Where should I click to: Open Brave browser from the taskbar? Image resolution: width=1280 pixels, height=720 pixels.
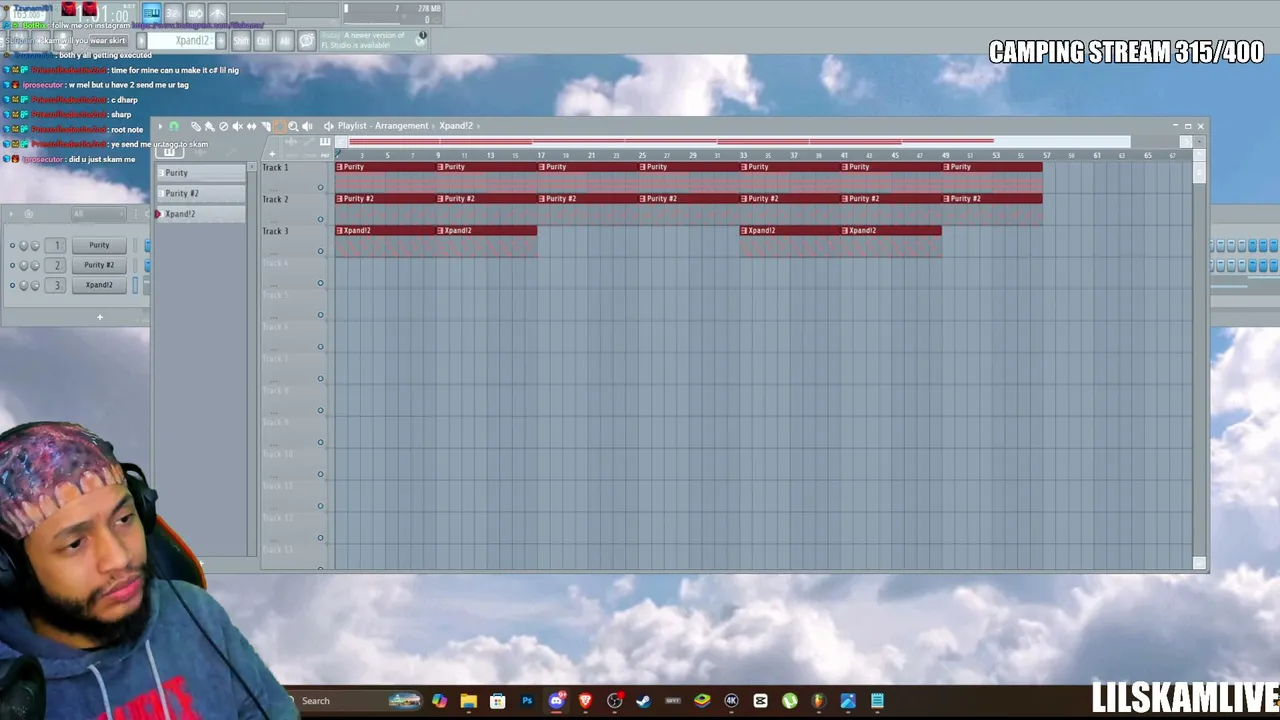coord(585,701)
